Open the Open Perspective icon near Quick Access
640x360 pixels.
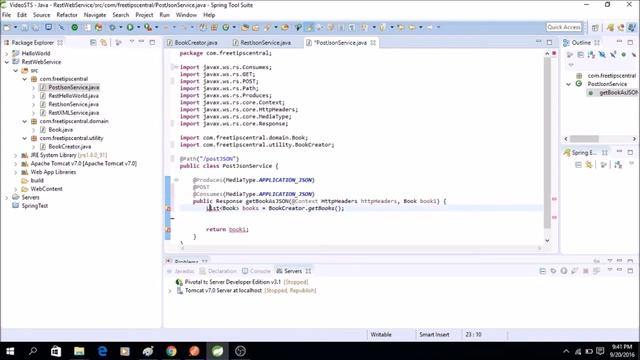point(595,27)
